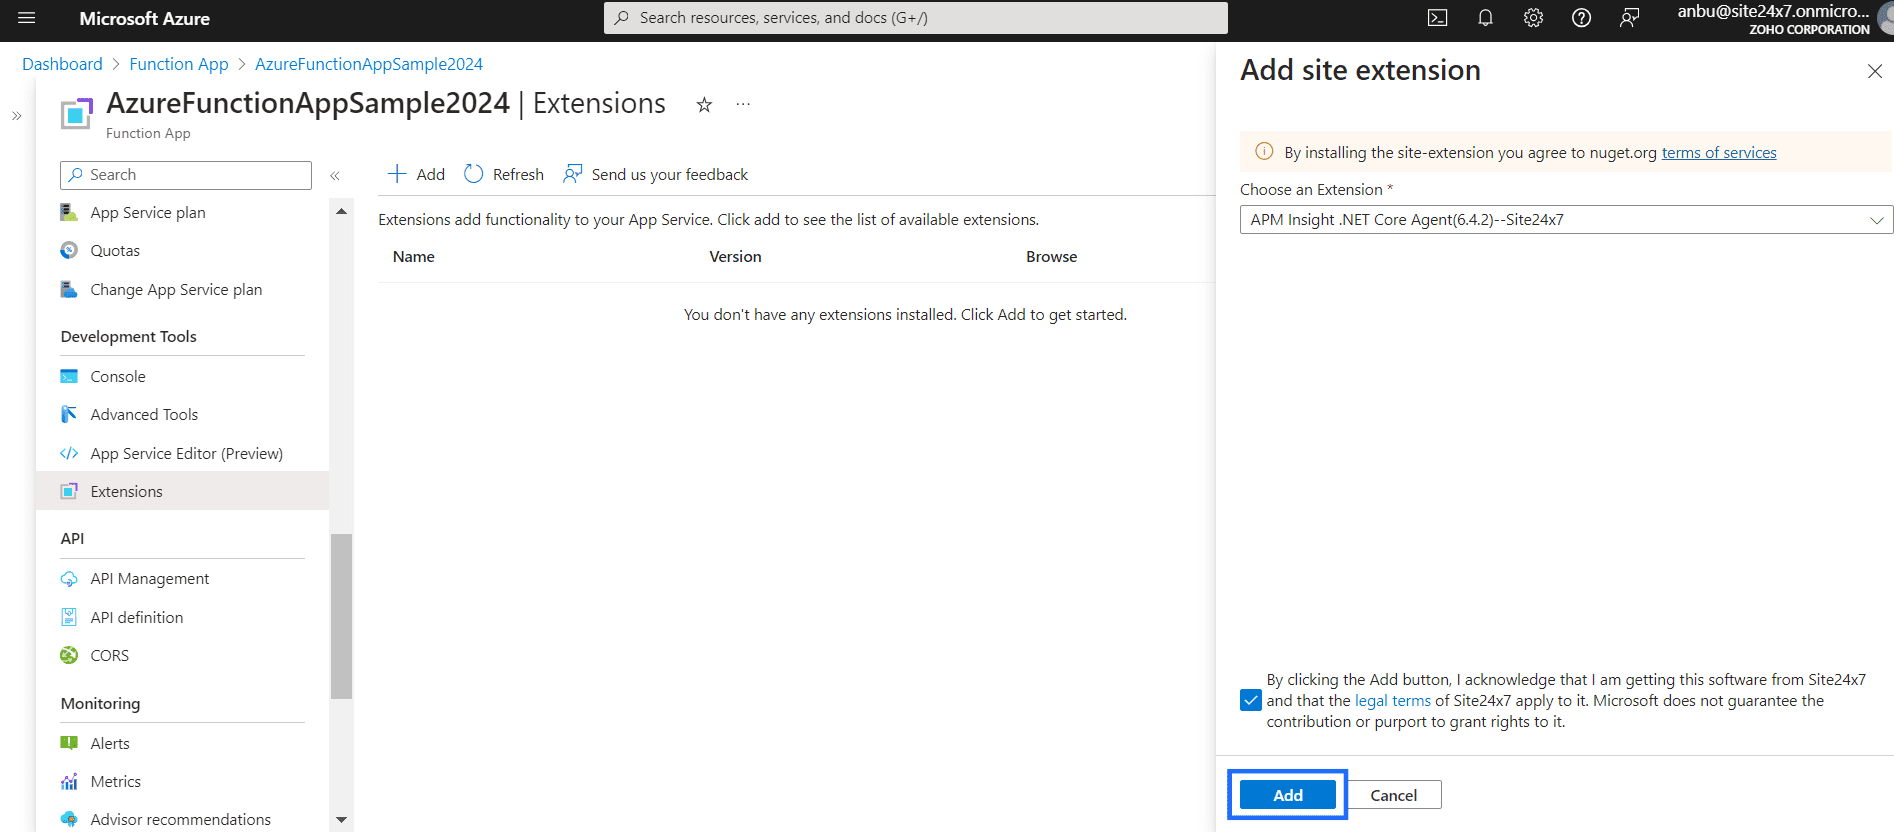The height and width of the screenshot is (836, 1894).
Task: Cancel adding the site extension
Action: (1393, 795)
